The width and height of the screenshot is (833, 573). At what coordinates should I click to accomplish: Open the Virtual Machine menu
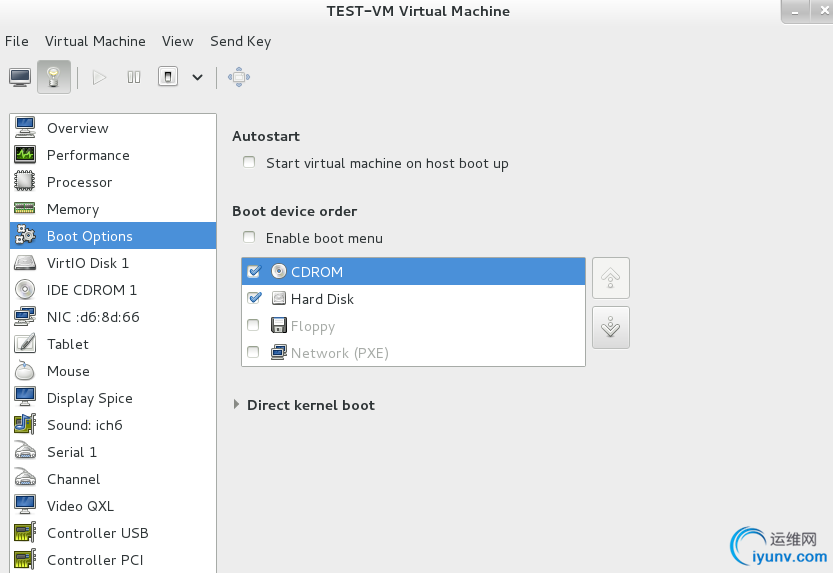pyautogui.click(x=95, y=41)
